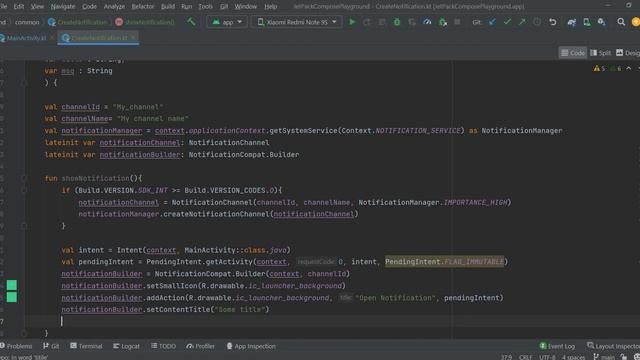Switch editor to Design view mode
The width and height of the screenshot is (640, 360).
tap(628, 53)
